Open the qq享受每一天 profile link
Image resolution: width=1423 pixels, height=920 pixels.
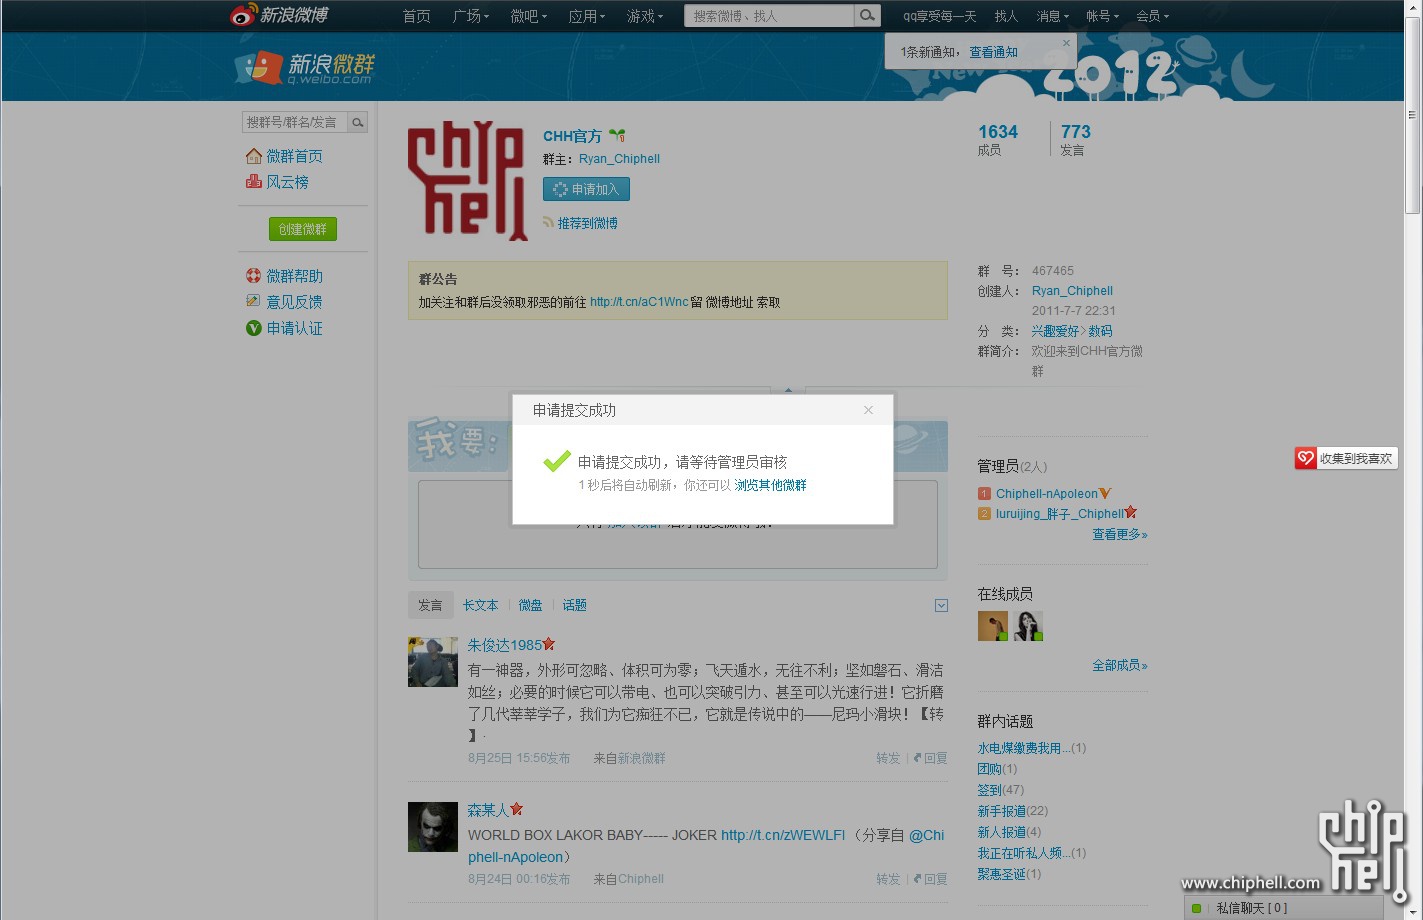click(x=939, y=16)
